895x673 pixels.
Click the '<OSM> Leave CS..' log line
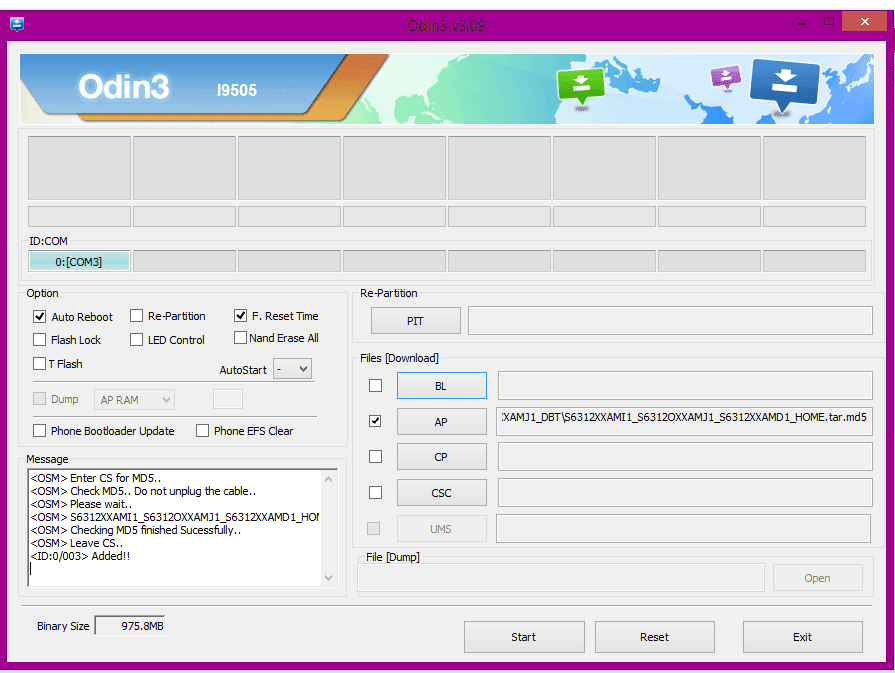click(76, 543)
